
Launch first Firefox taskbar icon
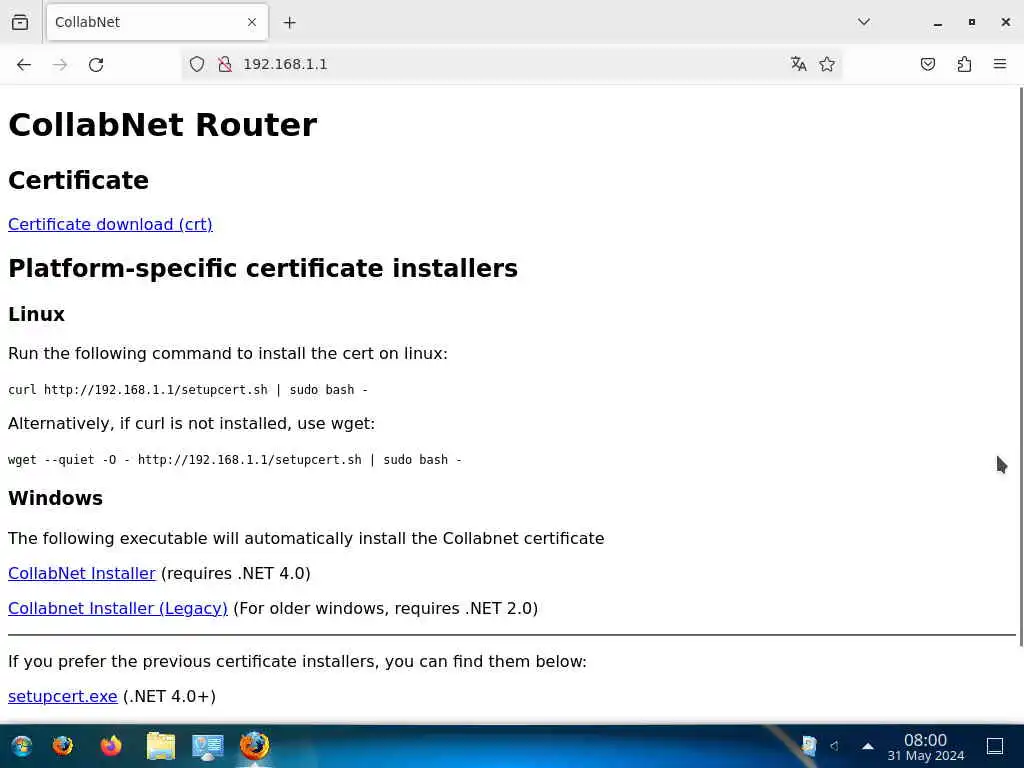click(x=63, y=746)
